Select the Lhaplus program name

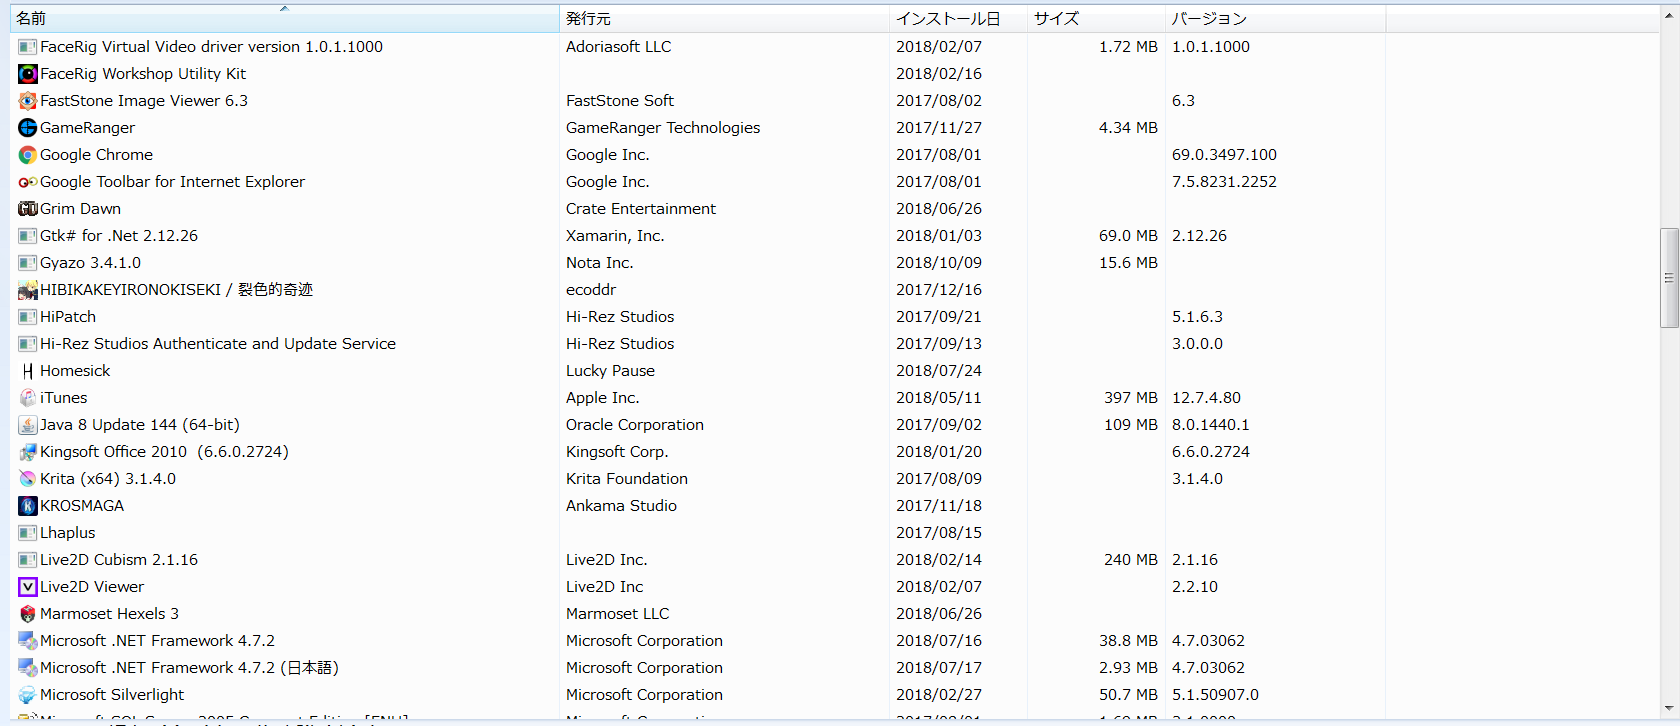pyautogui.click(x=68, y=533)
